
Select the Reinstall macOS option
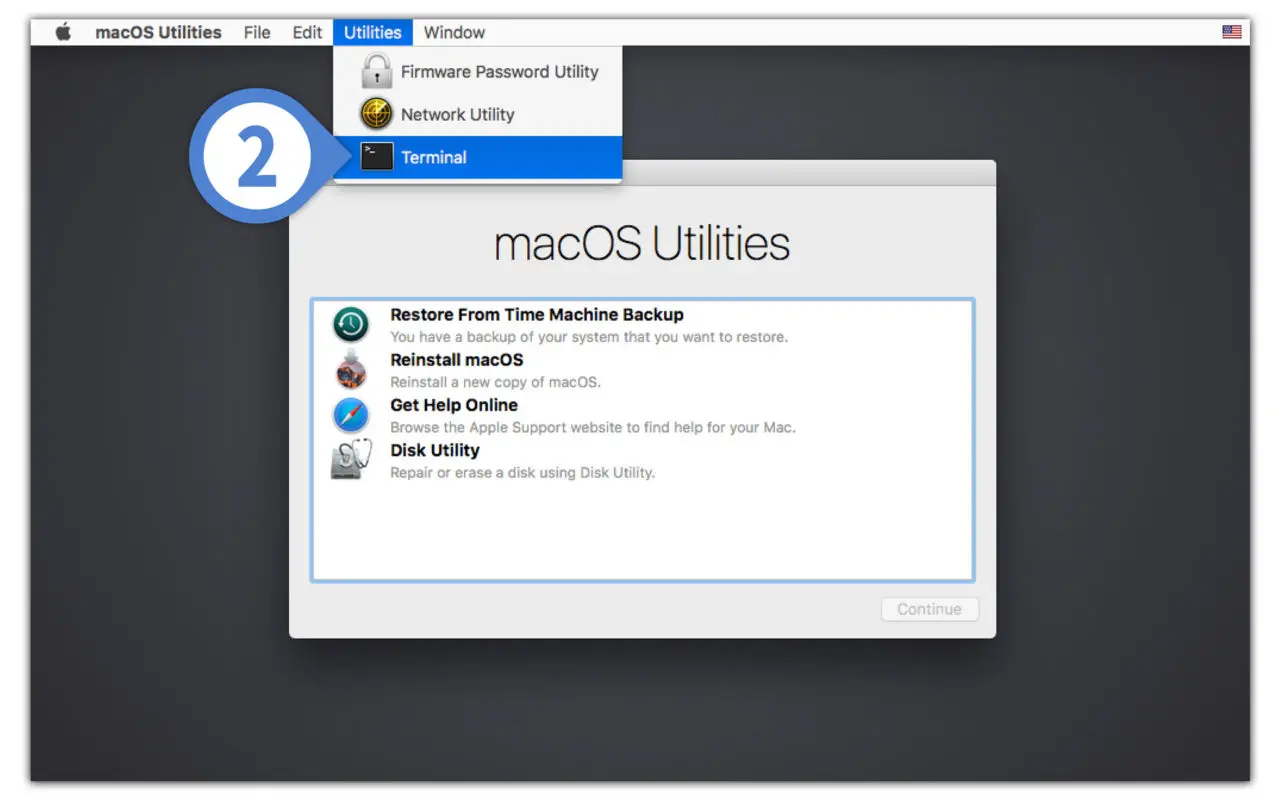[456, 359]
